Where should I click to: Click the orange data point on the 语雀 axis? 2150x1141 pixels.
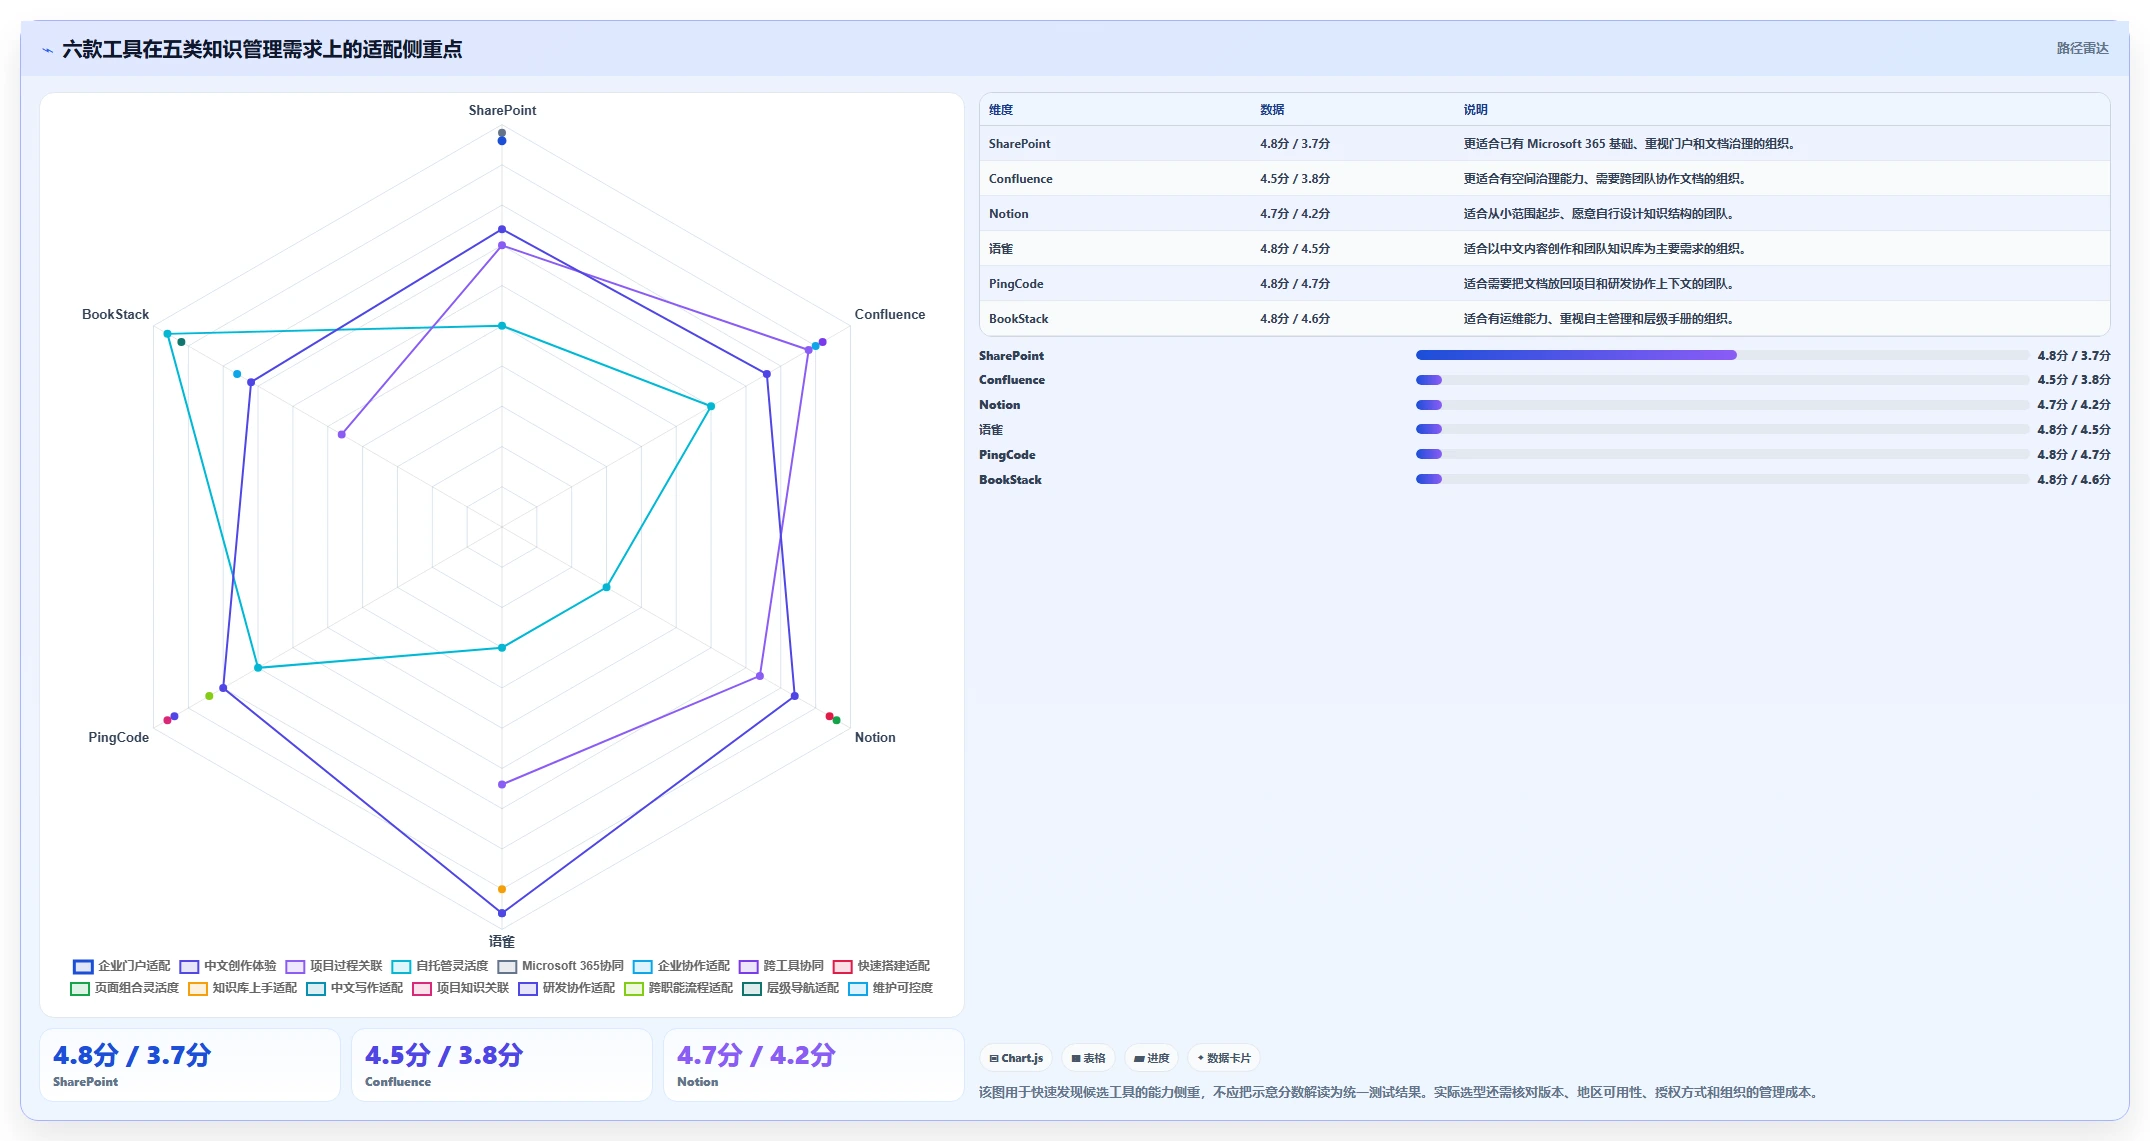(502, 889)
